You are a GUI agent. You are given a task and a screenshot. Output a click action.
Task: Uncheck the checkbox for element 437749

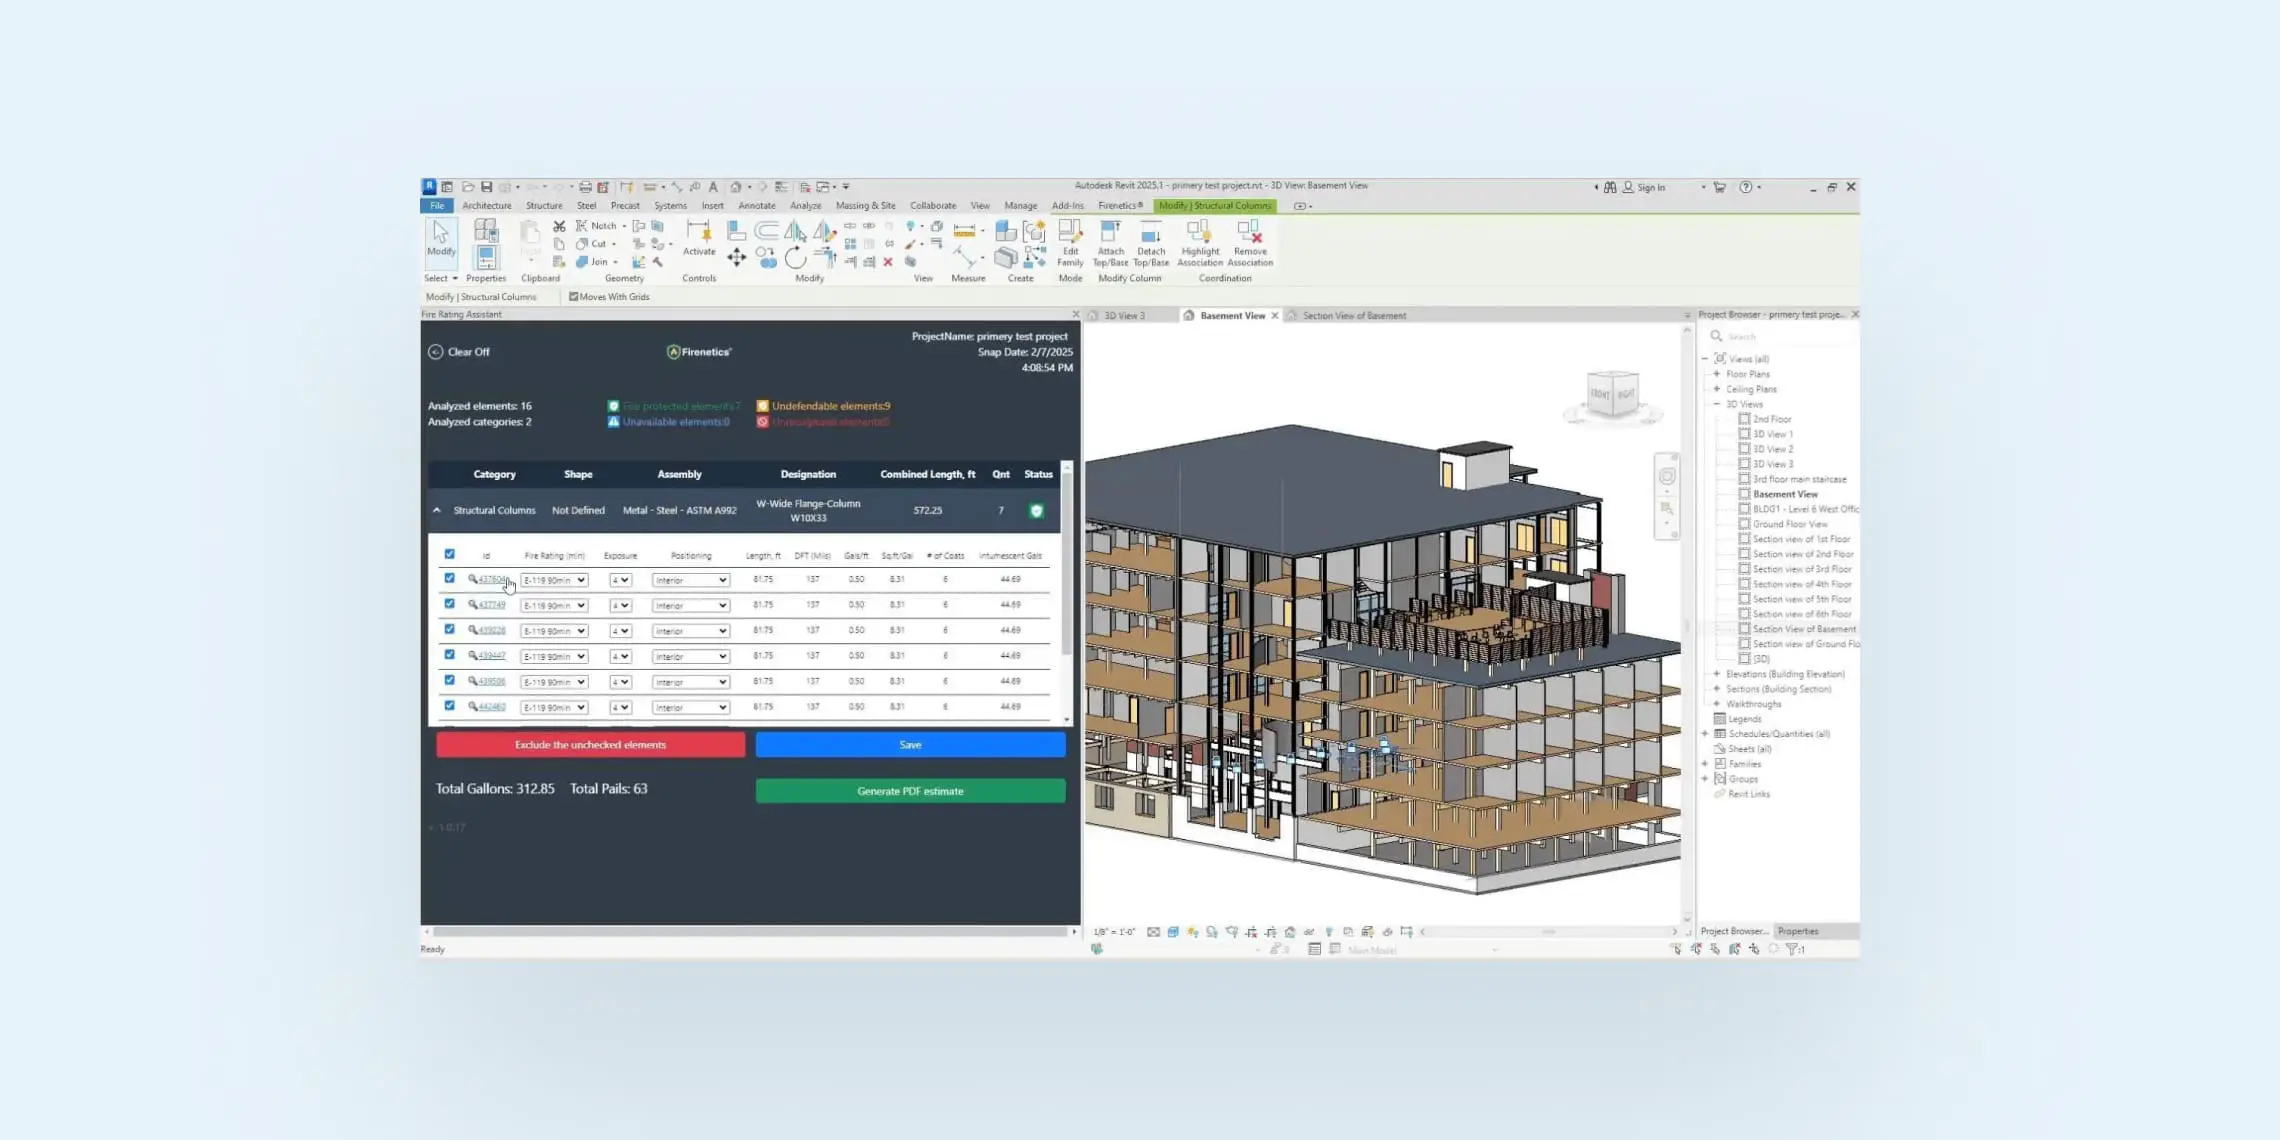point(449,604)
